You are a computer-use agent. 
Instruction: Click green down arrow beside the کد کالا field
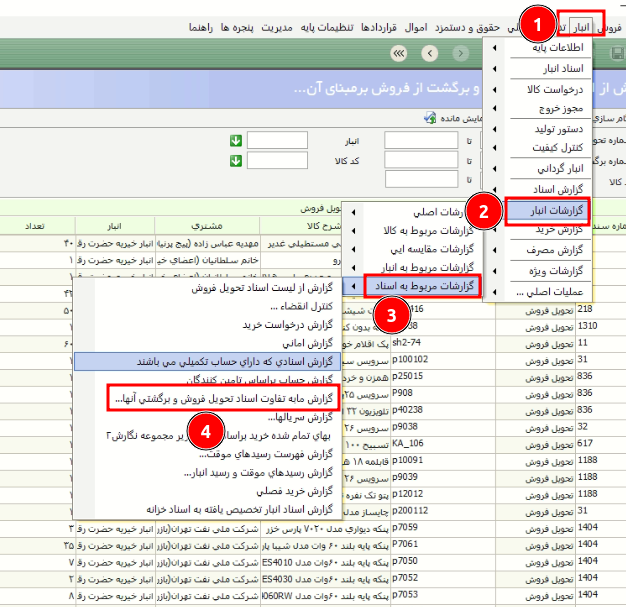click(x=236, y=161)
